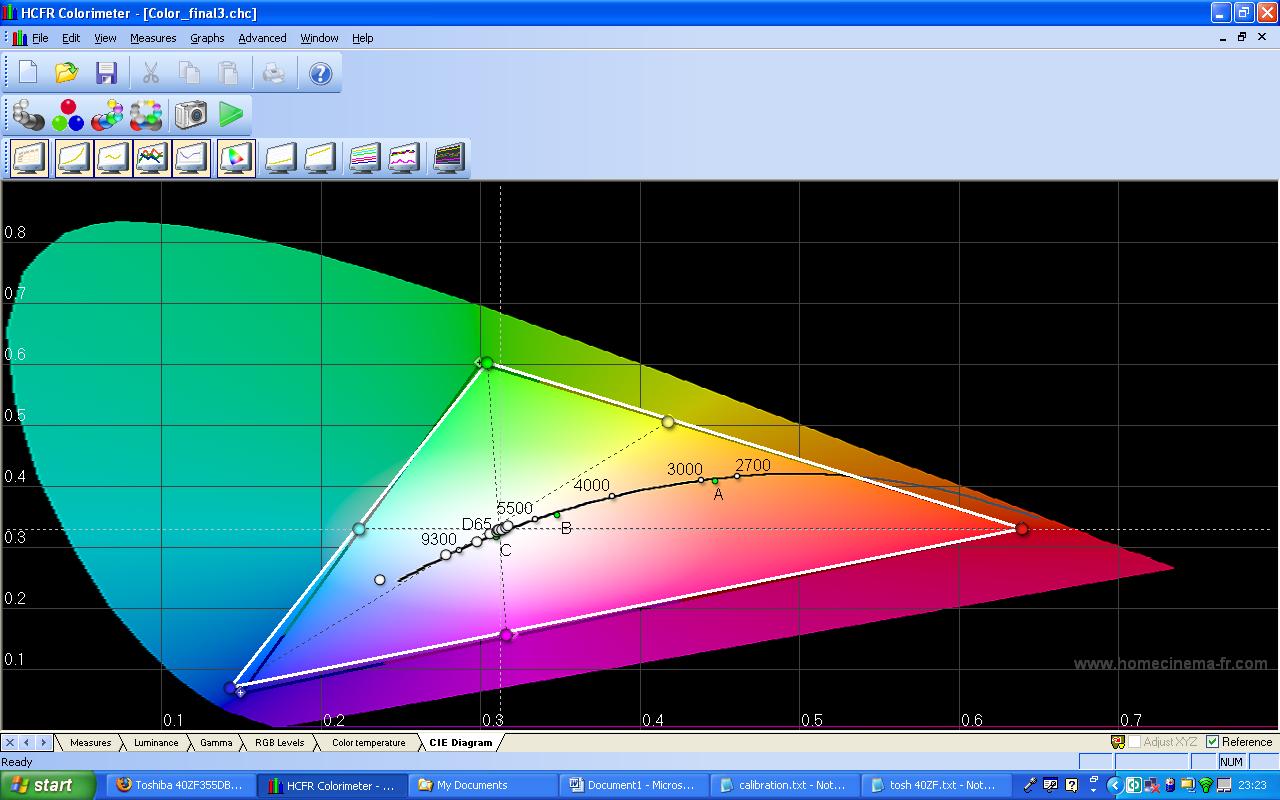The width and height of the screenshot is (1280, 800).
Task: Start continuous measures with the green play arrow
Action: 231,115
